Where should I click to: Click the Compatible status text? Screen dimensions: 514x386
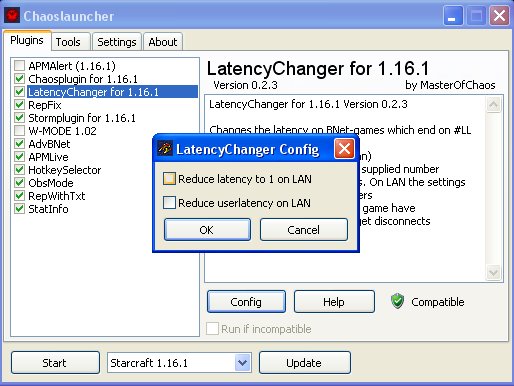coord(437,302)
